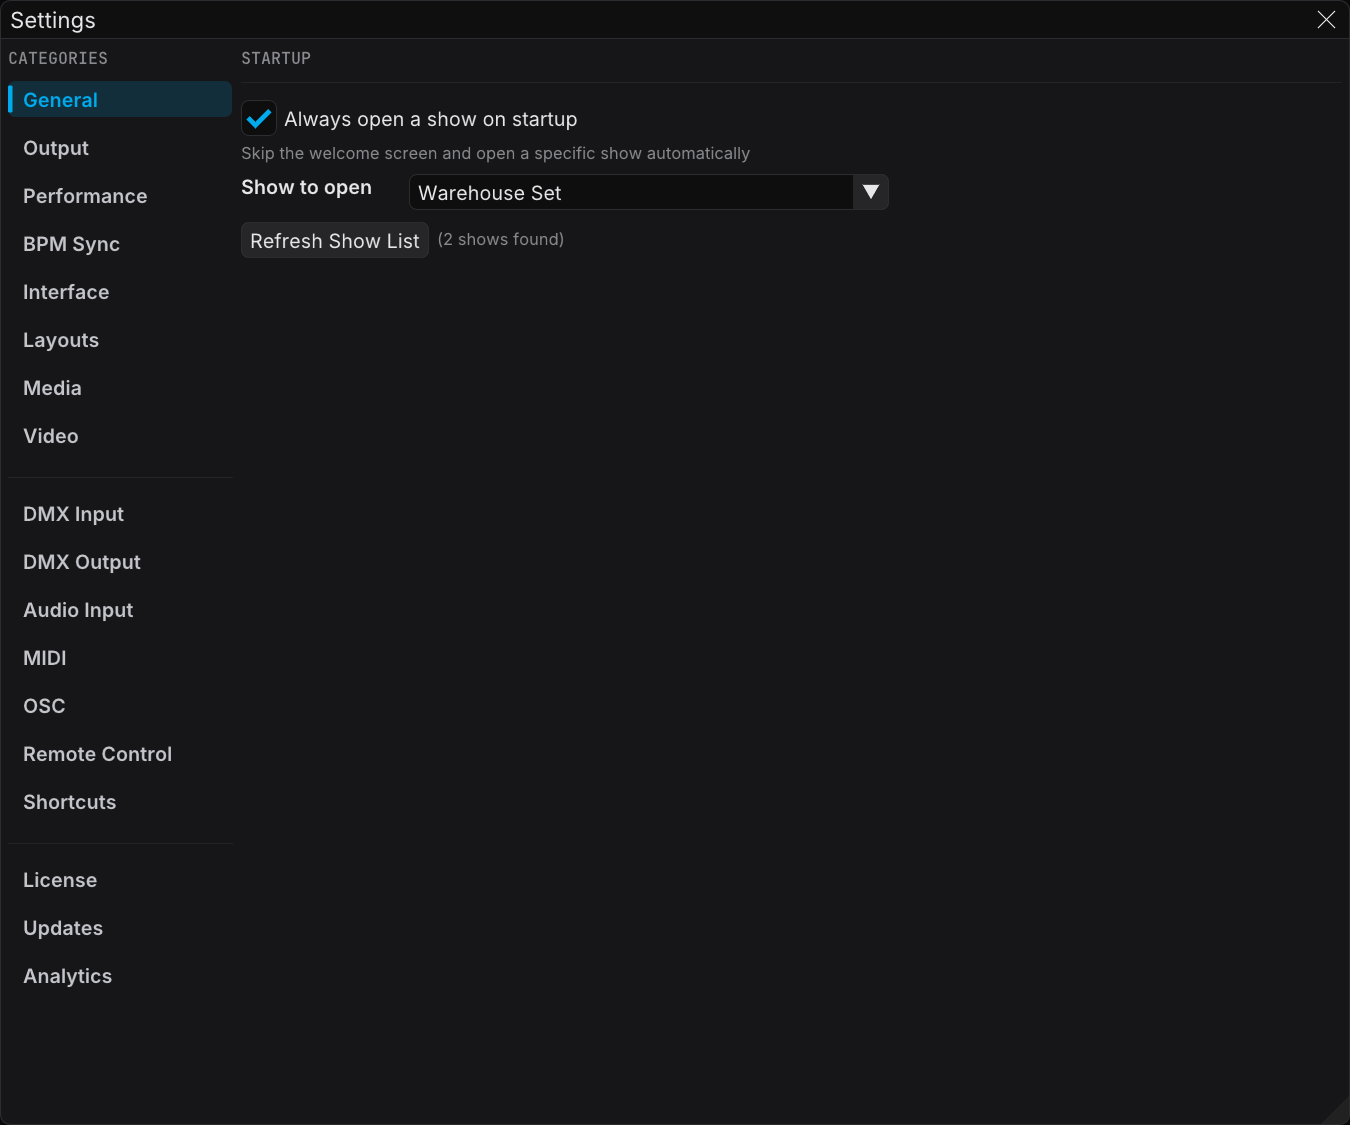The width and height of the screenshot is (1350, 1125).
Task: Open the License category
Action: pos(120,880)
